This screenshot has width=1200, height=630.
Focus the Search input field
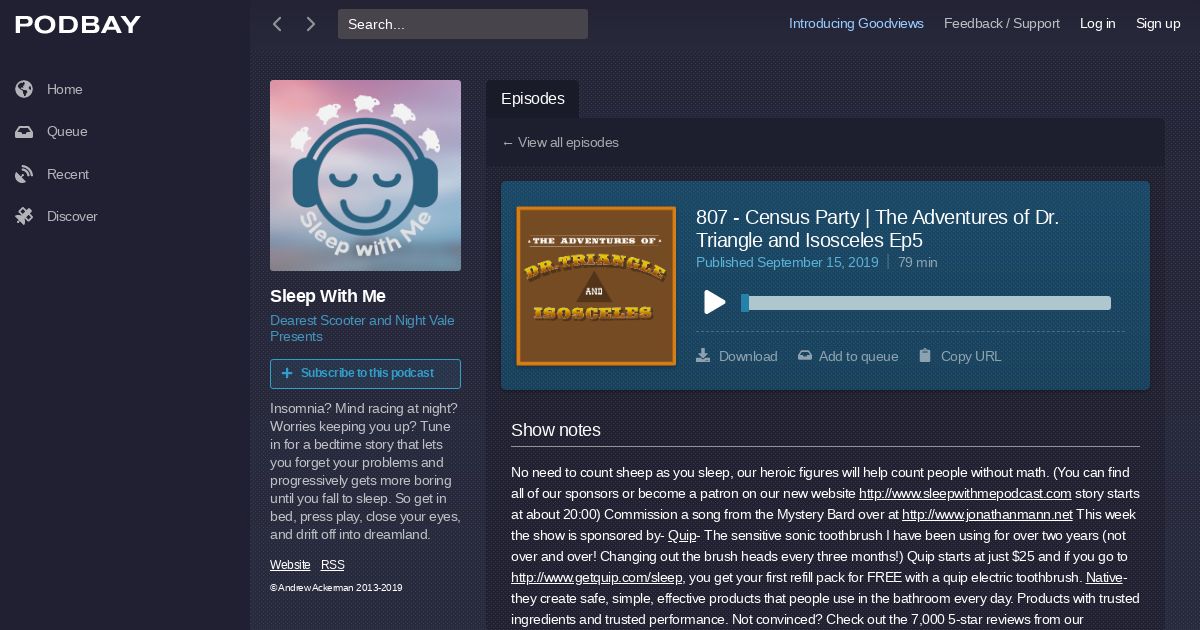click(463, 24)
